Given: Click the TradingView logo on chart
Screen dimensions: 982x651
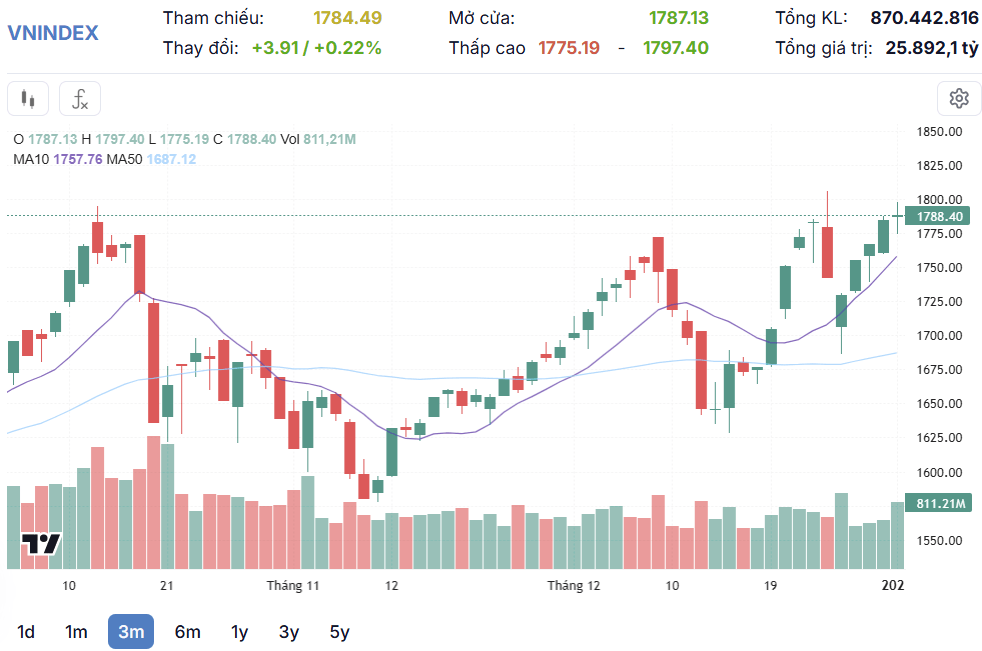Looking at the screenshot, I should [41, 544].
